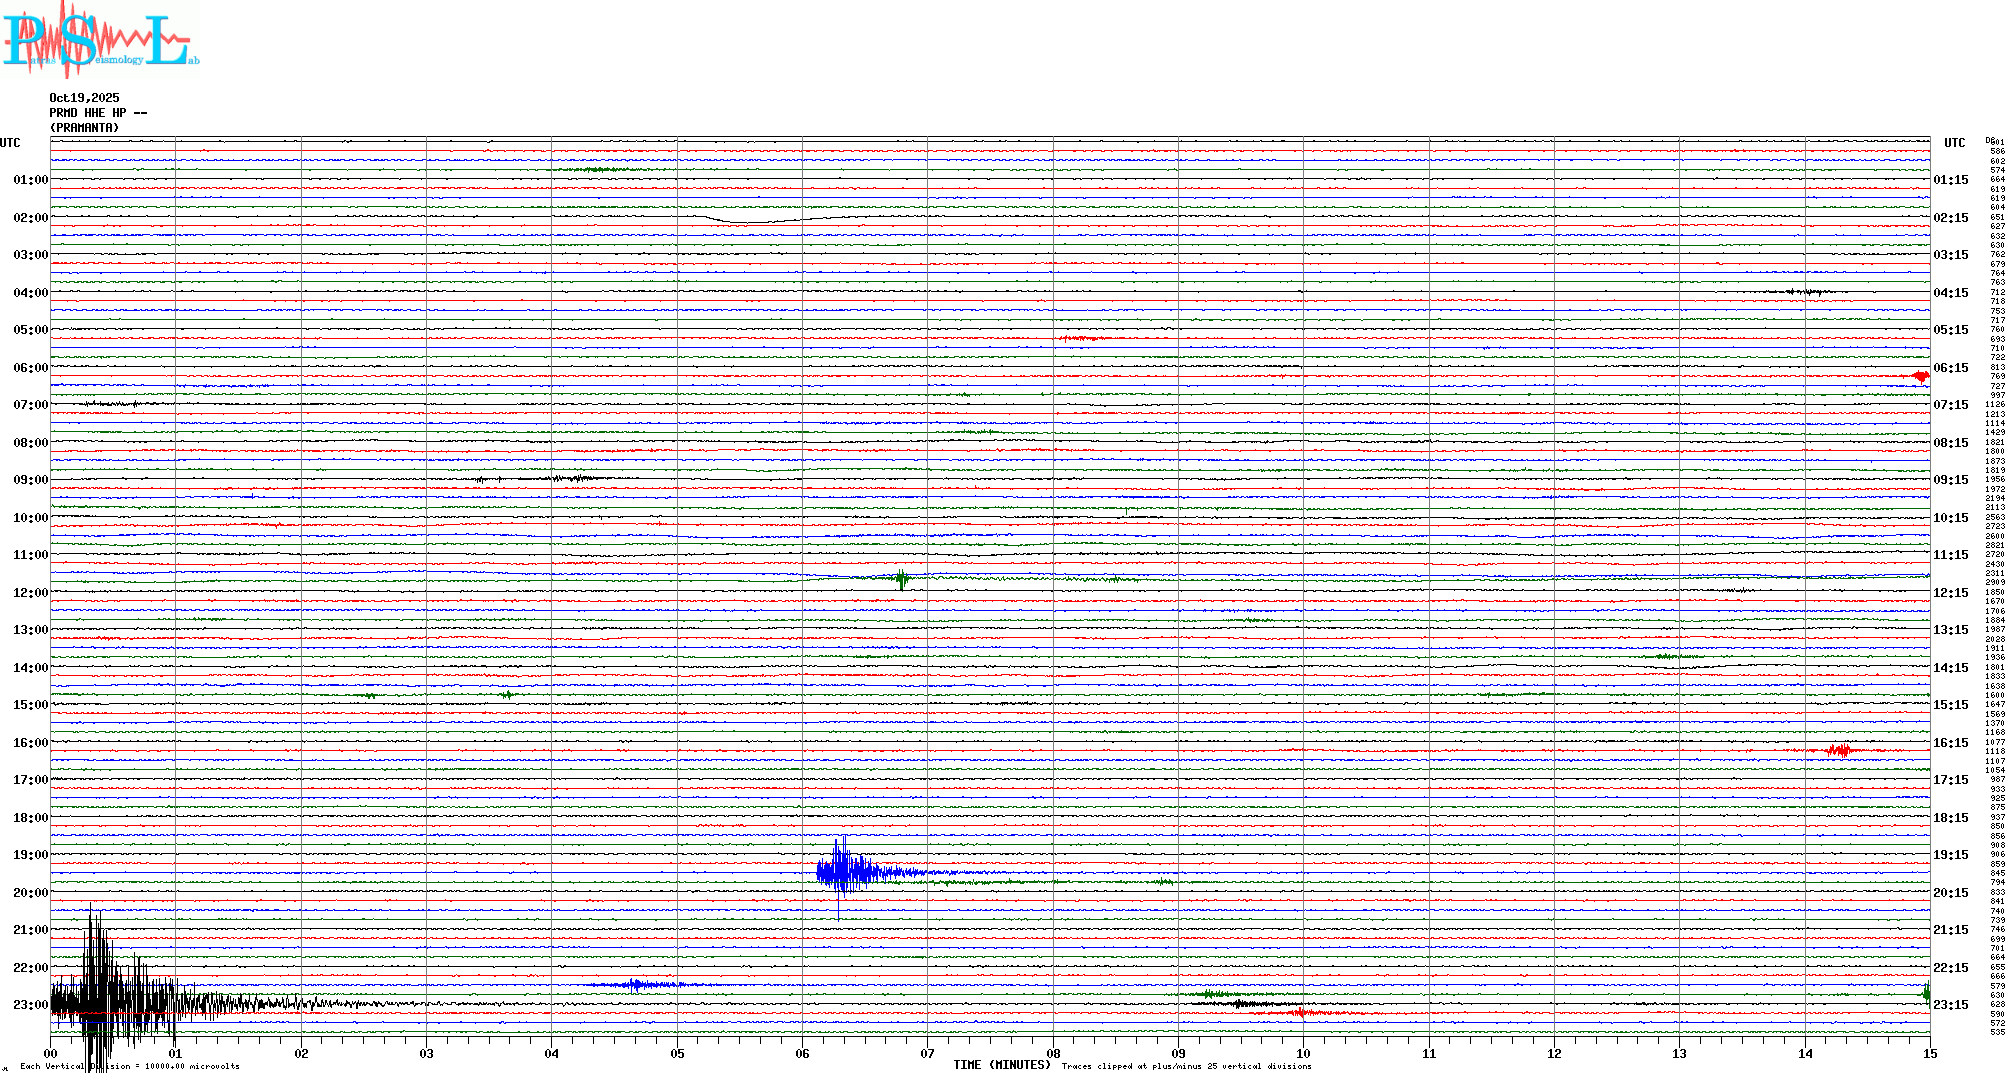Click the (PRAMANTA) station name
Screen dimensions: 2010x1080
(84, 128)
